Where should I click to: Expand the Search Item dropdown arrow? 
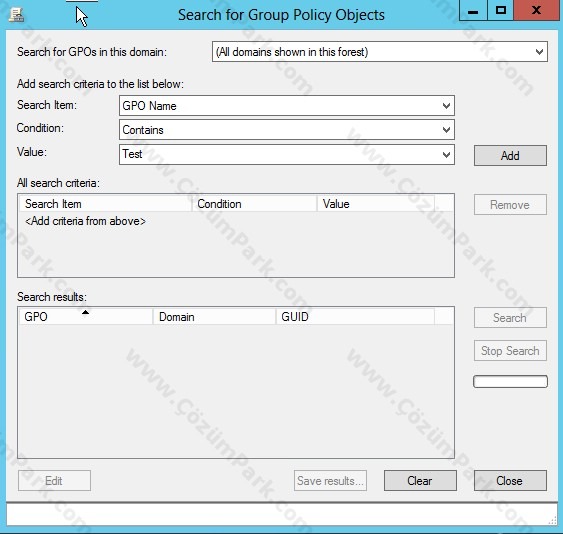tap(446, 106)
